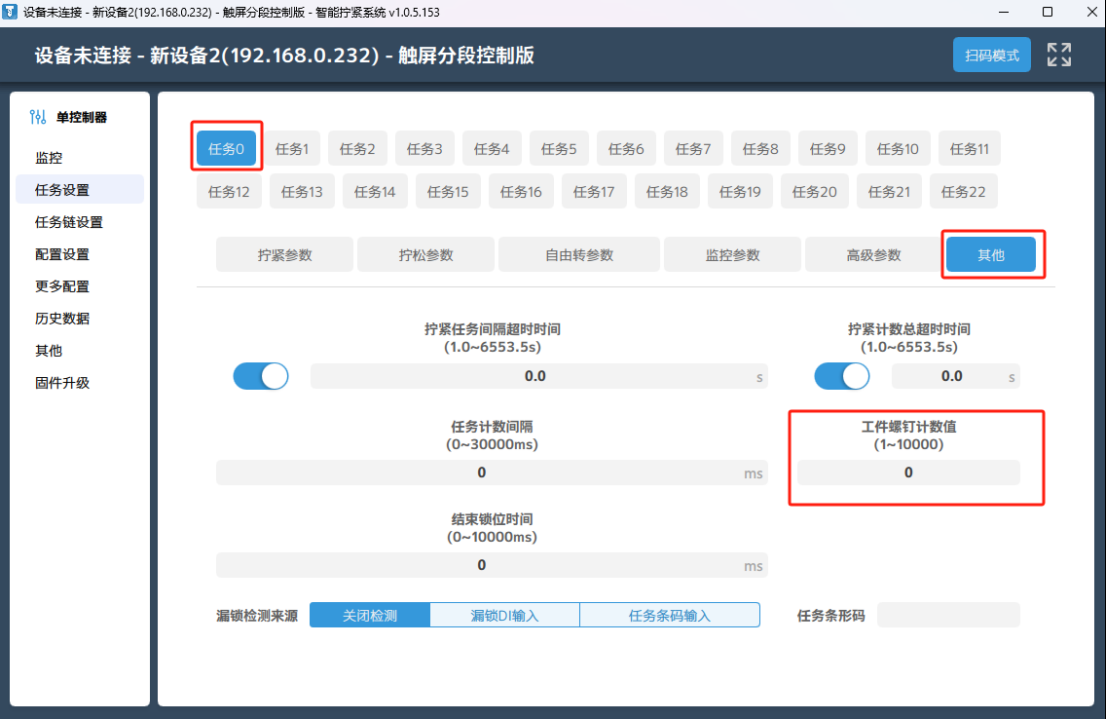The image size is (1106, 719).
Task: Click the 任务条形码 input field
Action: (949, 615)
